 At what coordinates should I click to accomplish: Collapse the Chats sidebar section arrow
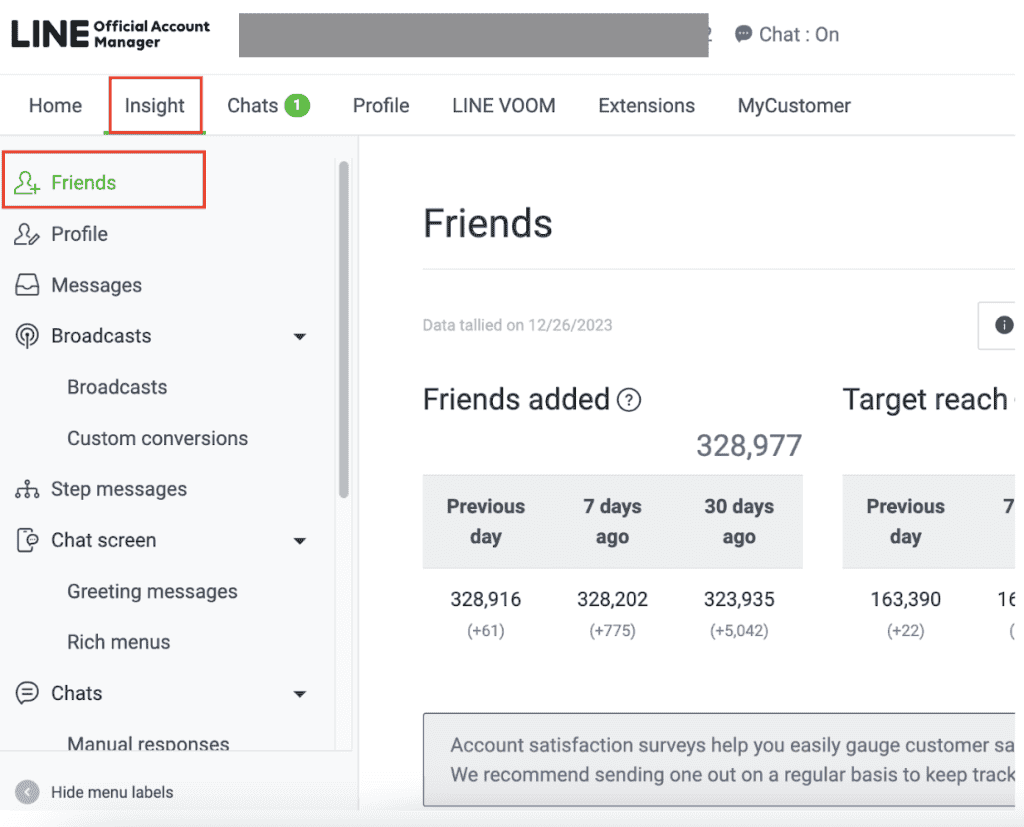click(x=300, y=694)
